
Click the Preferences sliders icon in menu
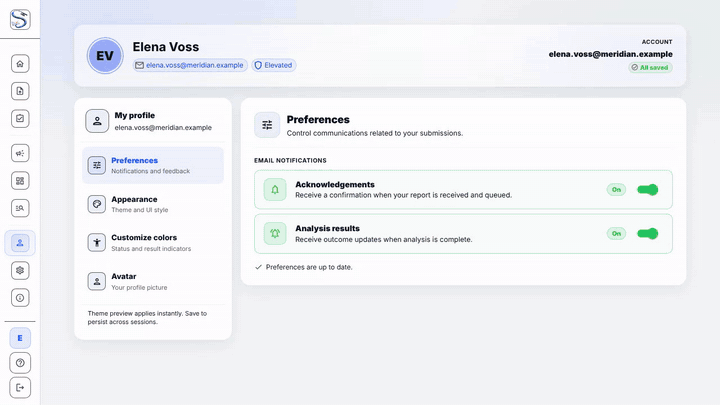point(97,165)
